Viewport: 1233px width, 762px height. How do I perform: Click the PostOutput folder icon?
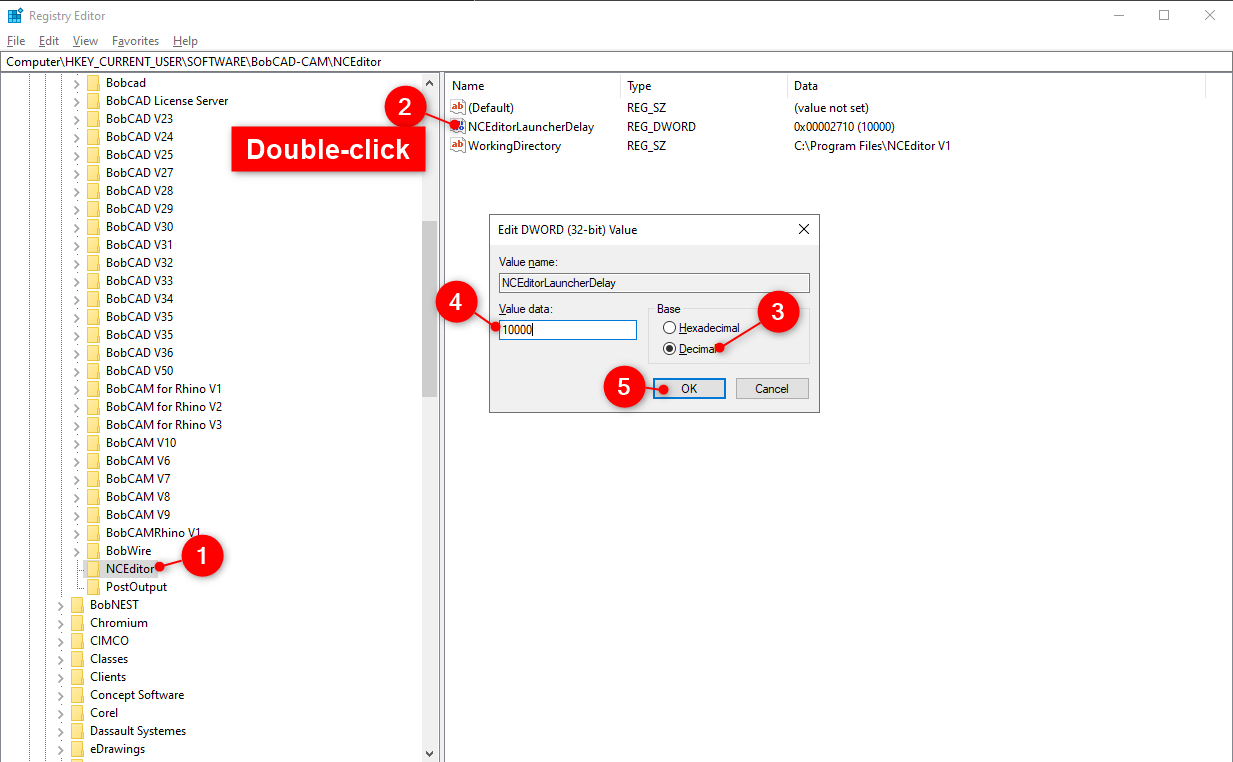(93, 587)
